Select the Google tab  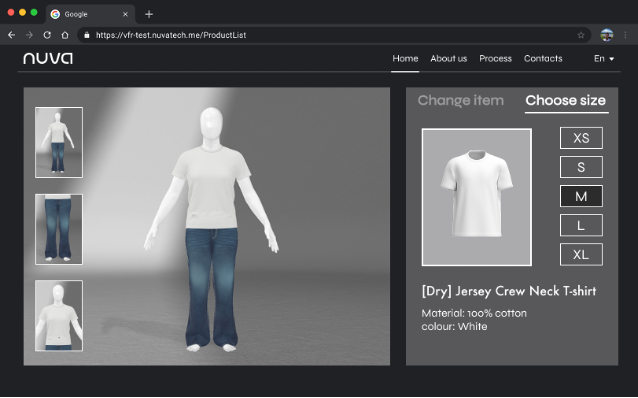[90, 14]
